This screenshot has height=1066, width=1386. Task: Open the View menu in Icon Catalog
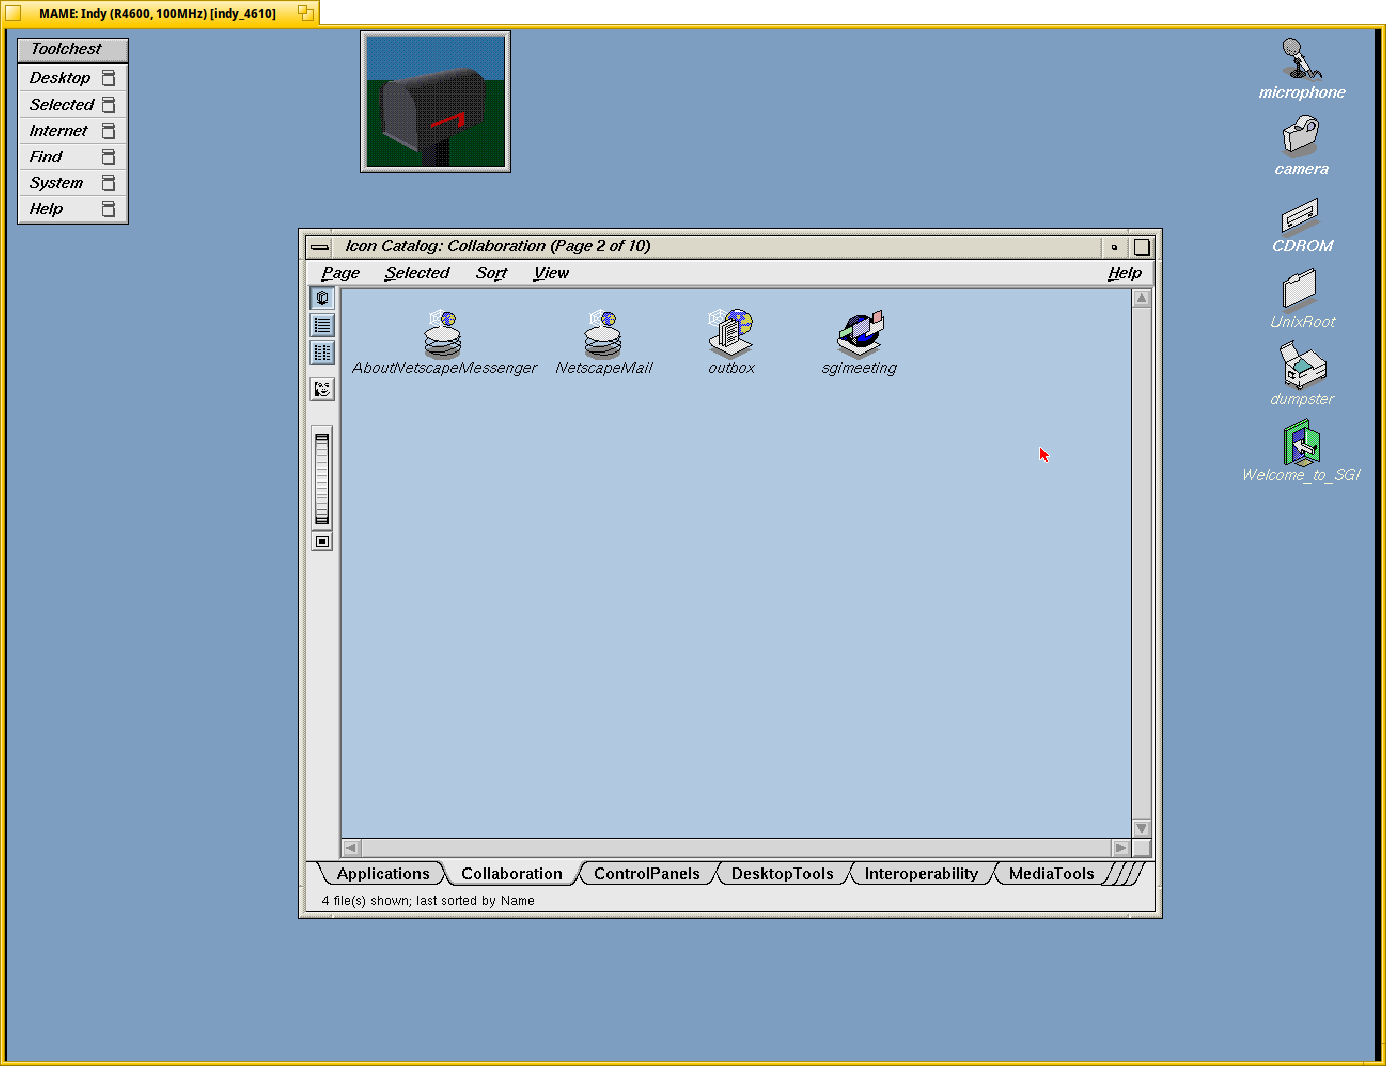[551, 273]
